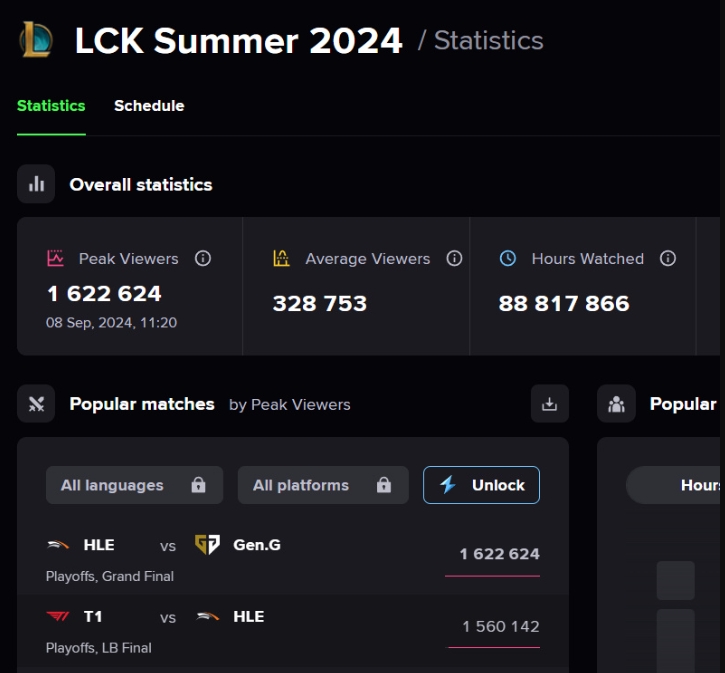725x673 pixels.
Task: Click the Average Viewers value 328 753
Action: click(319, 304)
